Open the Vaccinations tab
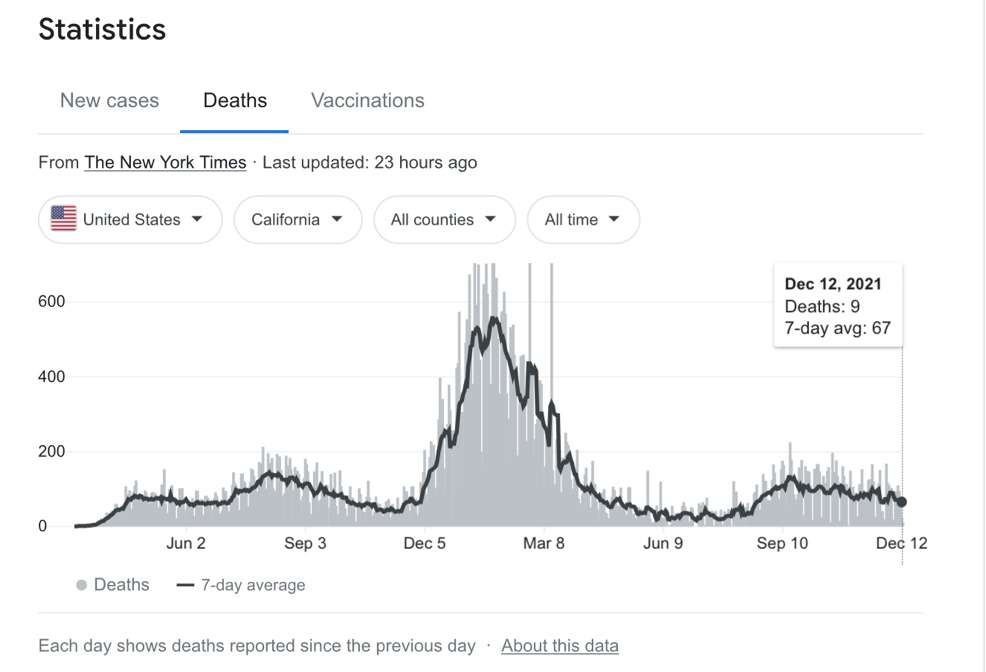986x672 pixels. click(368, 101)
